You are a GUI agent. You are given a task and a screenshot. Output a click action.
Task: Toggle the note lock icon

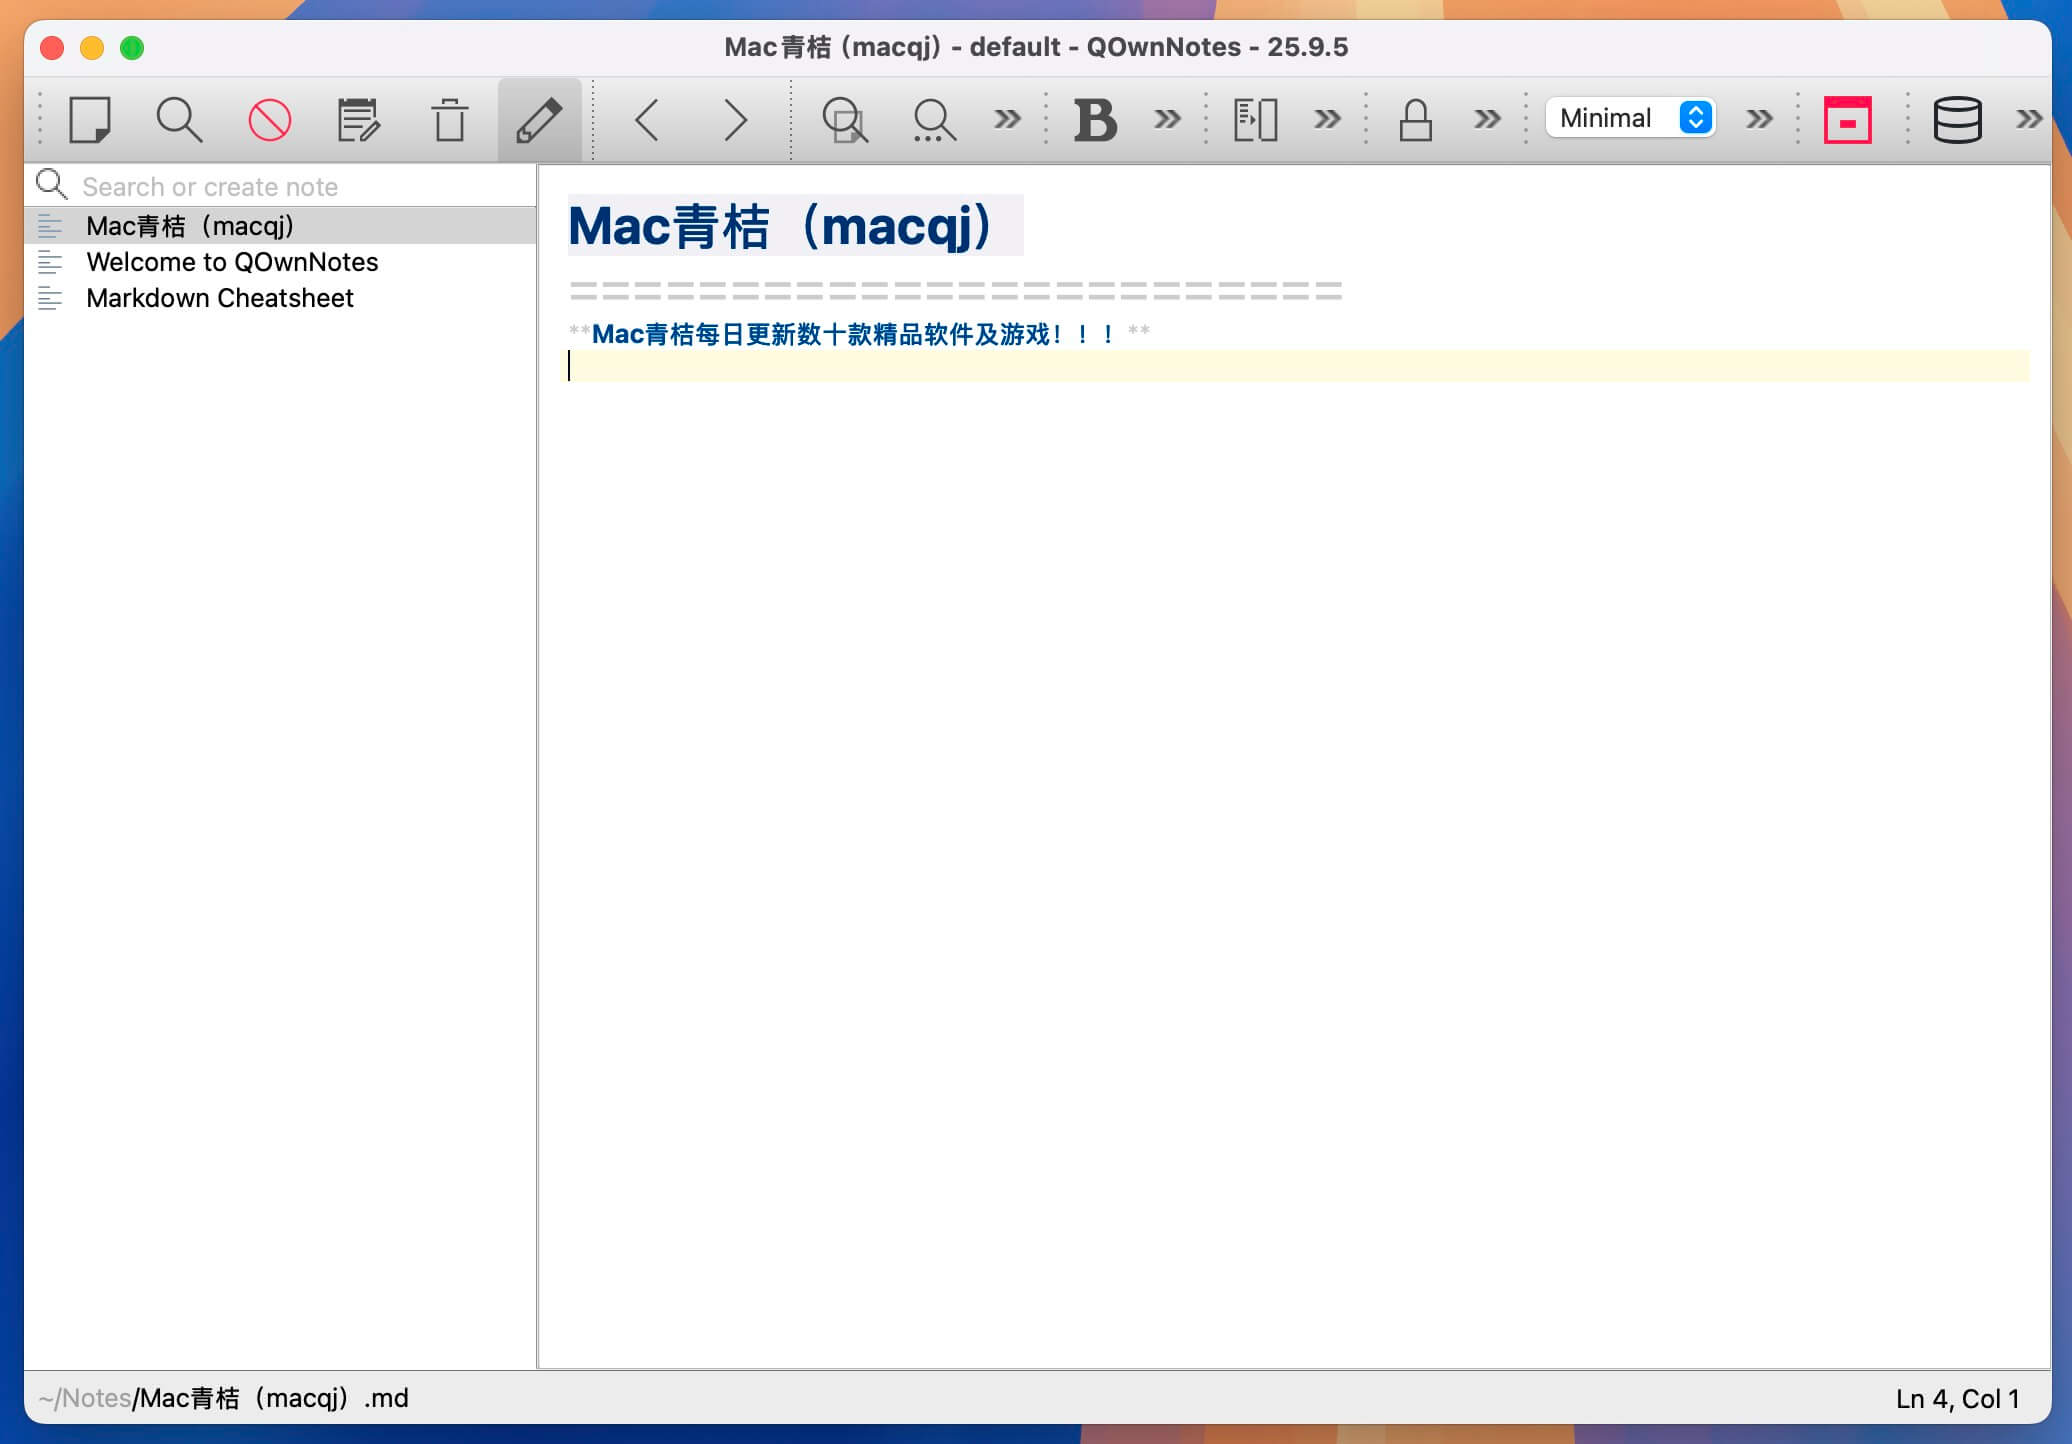pos(1415,119)
